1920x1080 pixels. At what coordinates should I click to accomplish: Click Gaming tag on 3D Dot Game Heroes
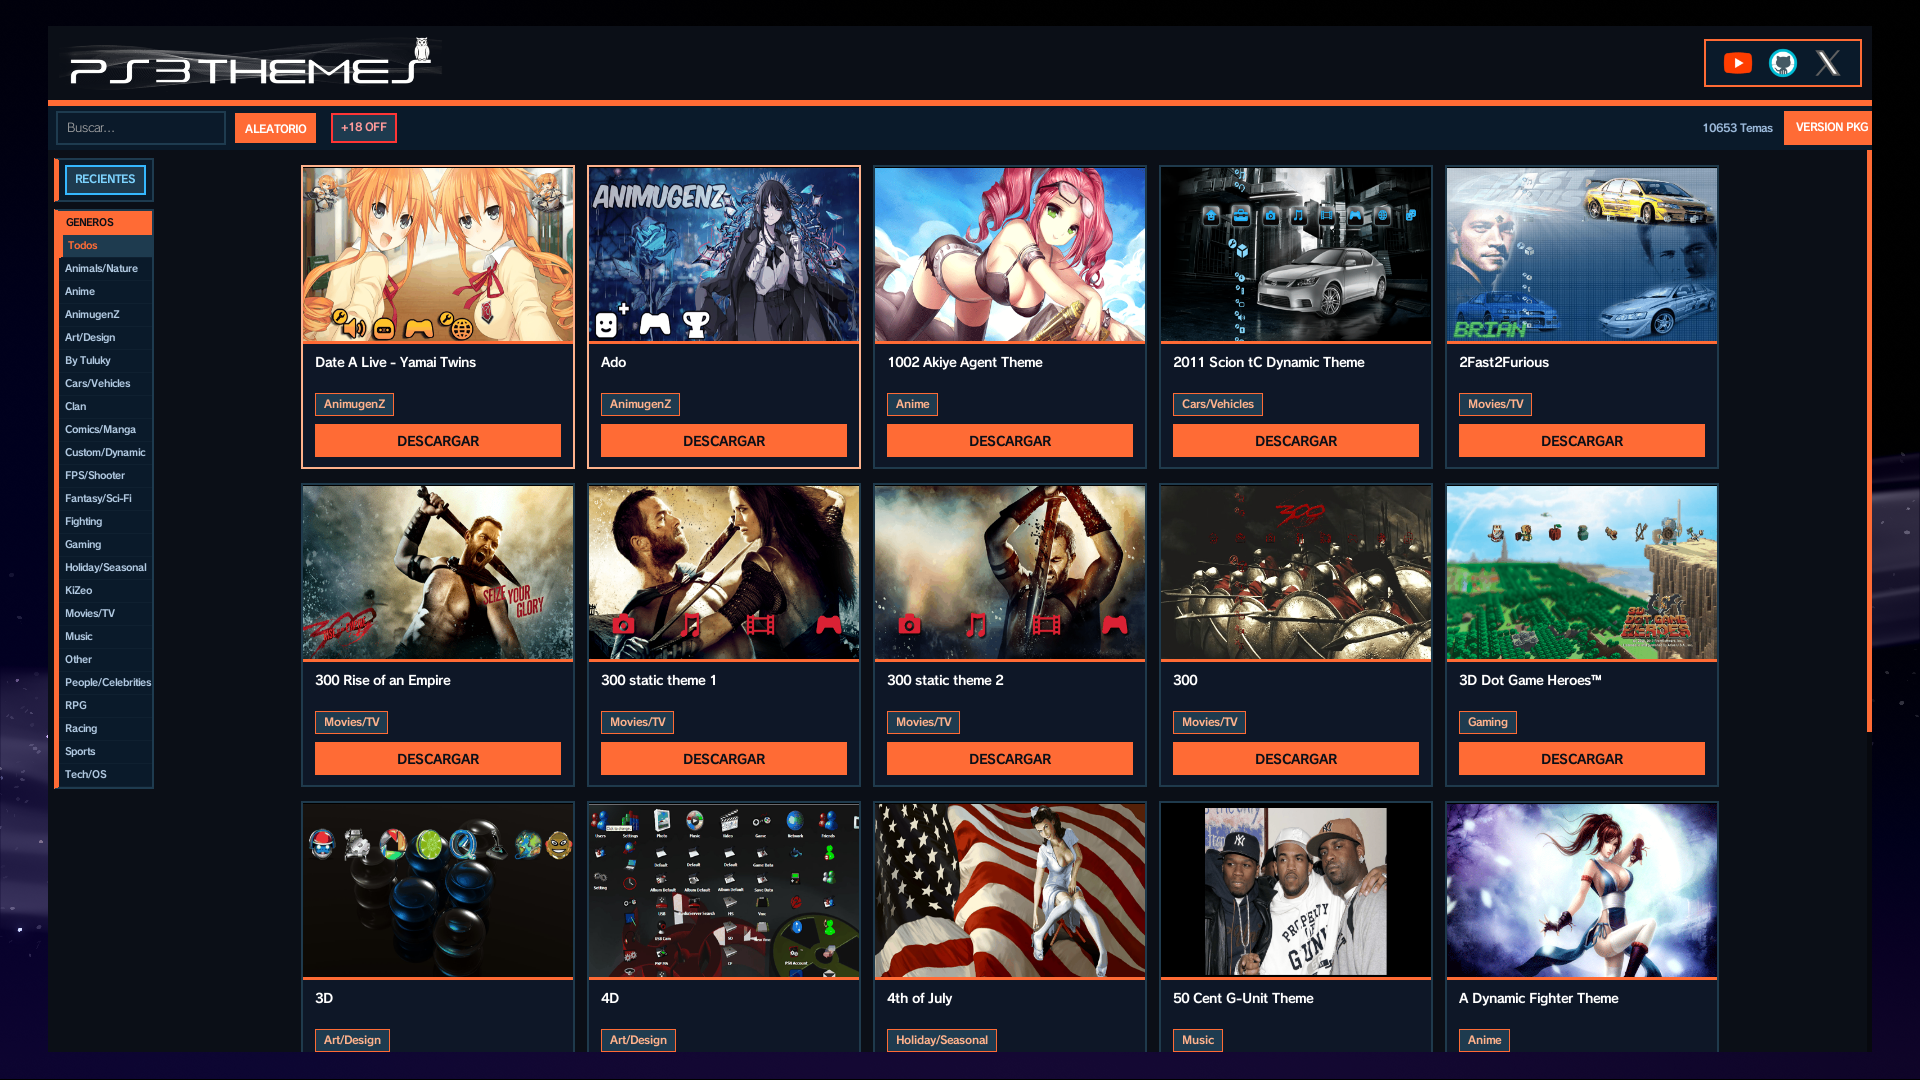click(x=1488, y=722)
